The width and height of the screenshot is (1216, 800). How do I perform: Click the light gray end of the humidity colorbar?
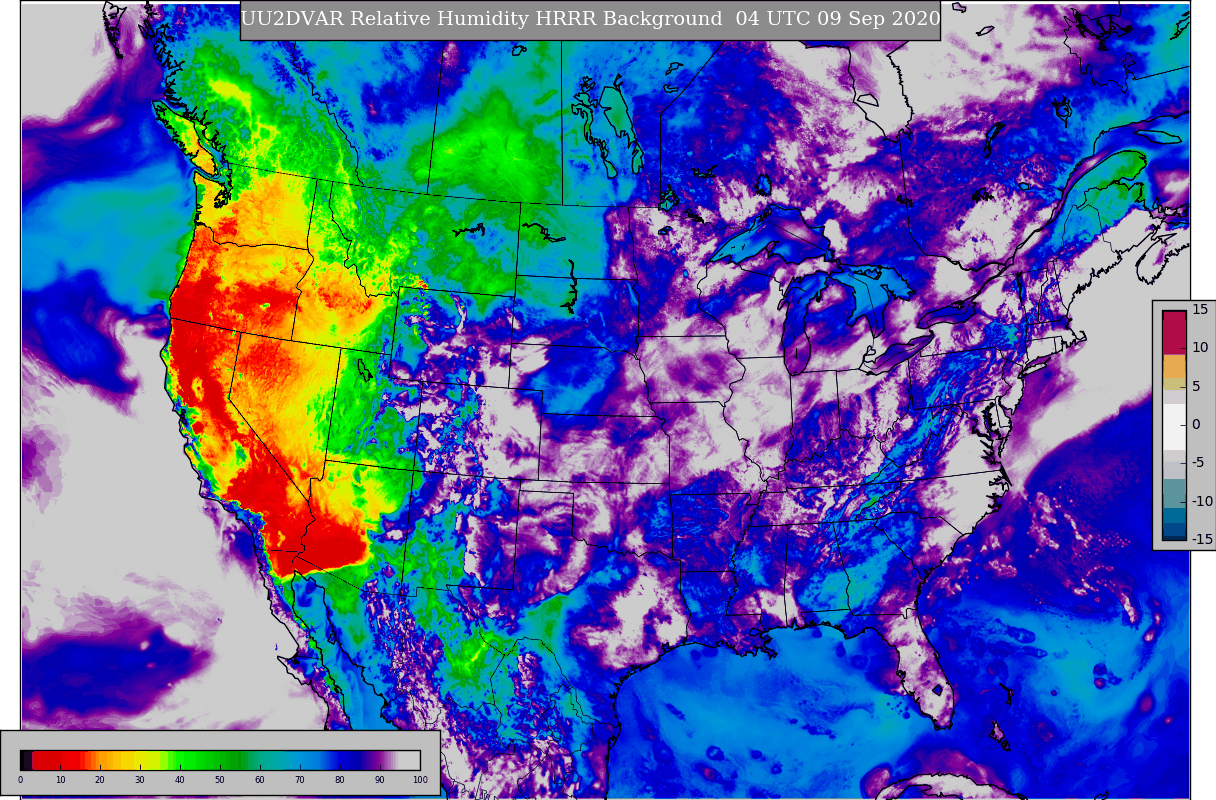click(x=409, y=760)
